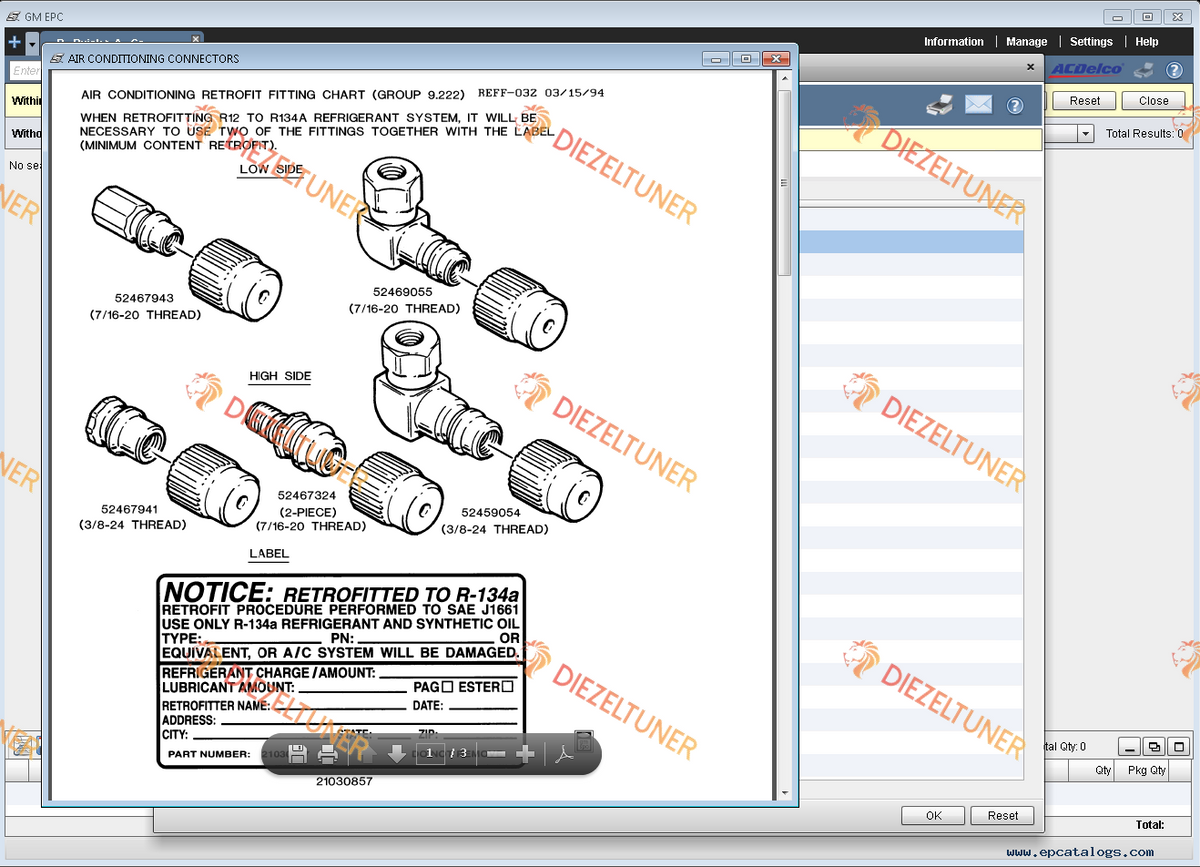This screenshot has width=1200, height=867.
Task: Open the Settings menu
Action: (x=1091, y=42)
